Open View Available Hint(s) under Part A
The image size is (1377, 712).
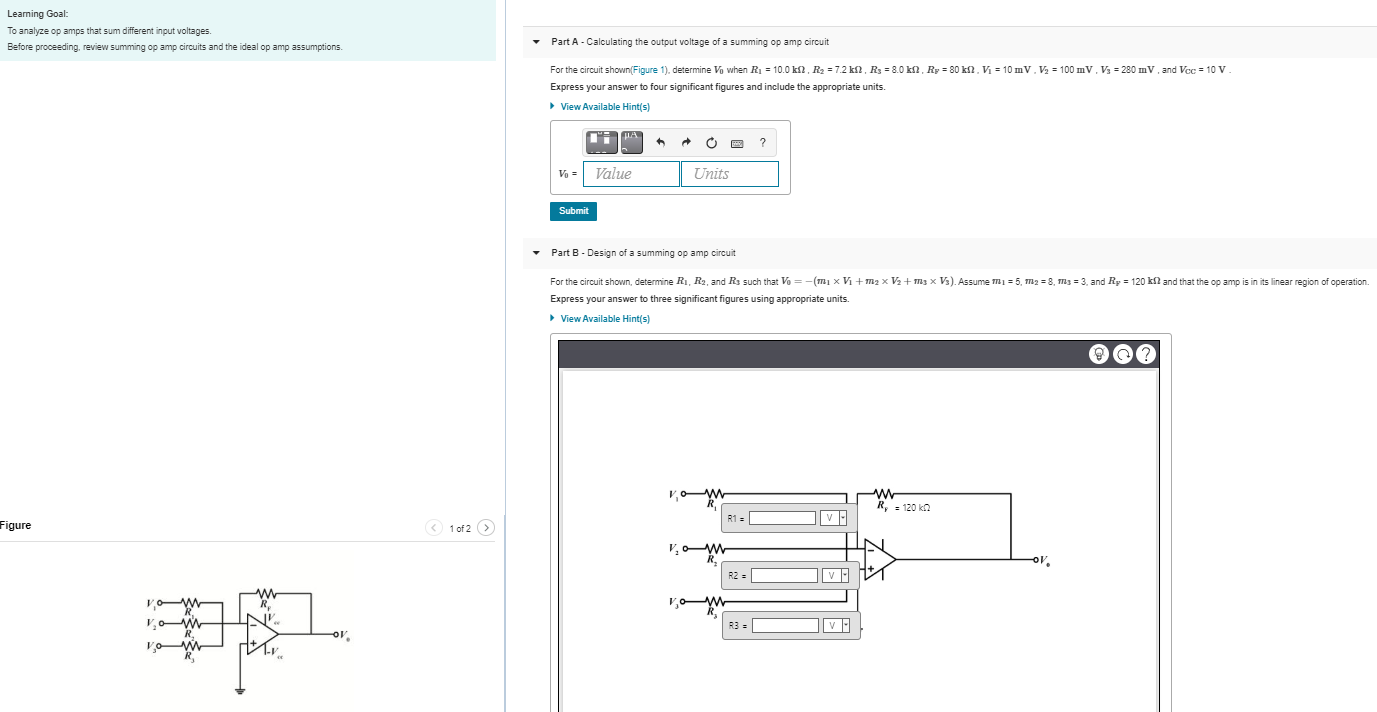pos(604,106)
